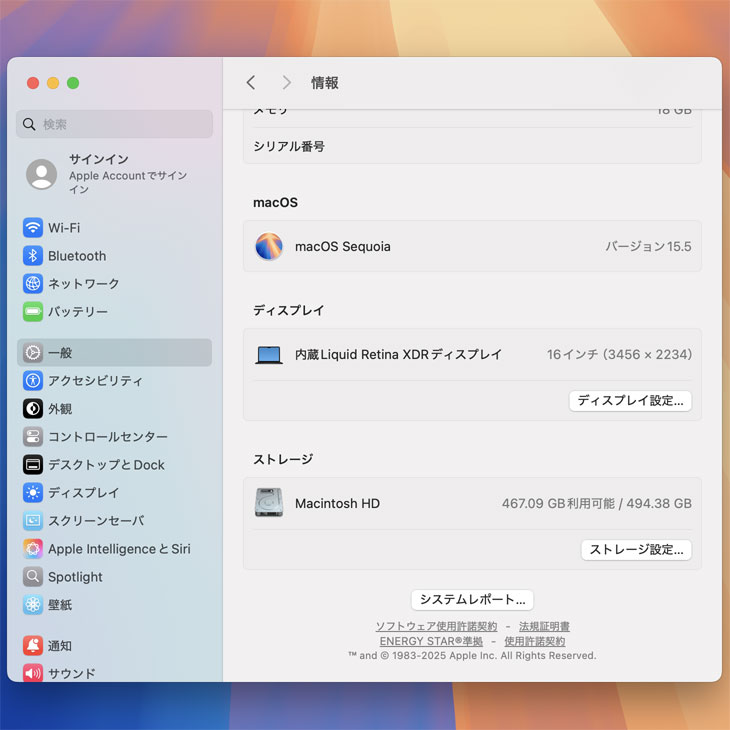730x730 pixels.
Task: Click the 情報 page title
Action: pyautogui.click(x=324, y=83)
